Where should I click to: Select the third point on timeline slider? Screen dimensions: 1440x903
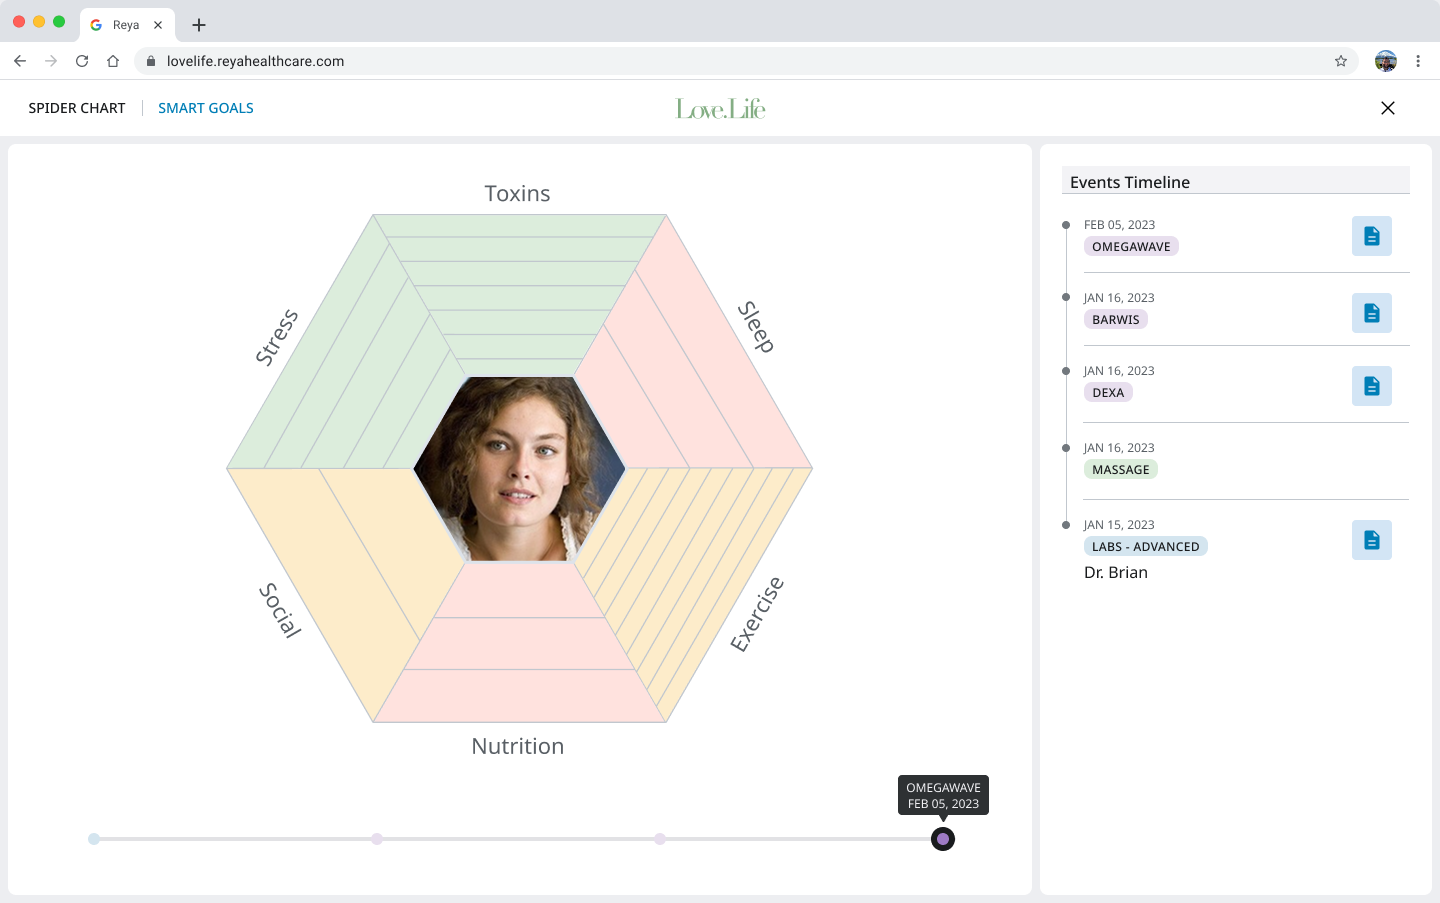pos(660,839)
